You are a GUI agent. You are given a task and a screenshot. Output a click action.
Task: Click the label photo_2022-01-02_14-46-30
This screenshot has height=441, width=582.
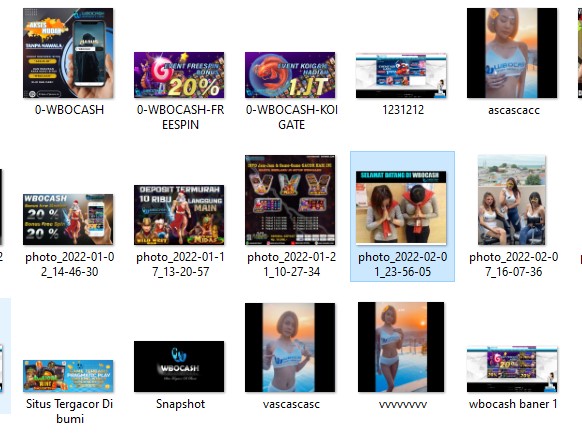(x=69, y=264)
